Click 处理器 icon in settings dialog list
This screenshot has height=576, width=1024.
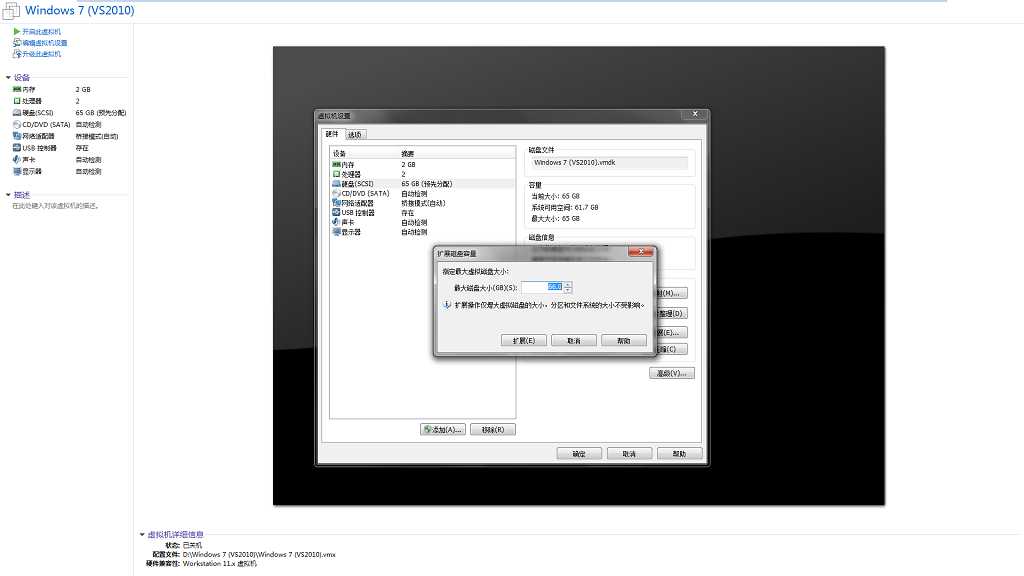pyautogui.click(x=336, y=174)
